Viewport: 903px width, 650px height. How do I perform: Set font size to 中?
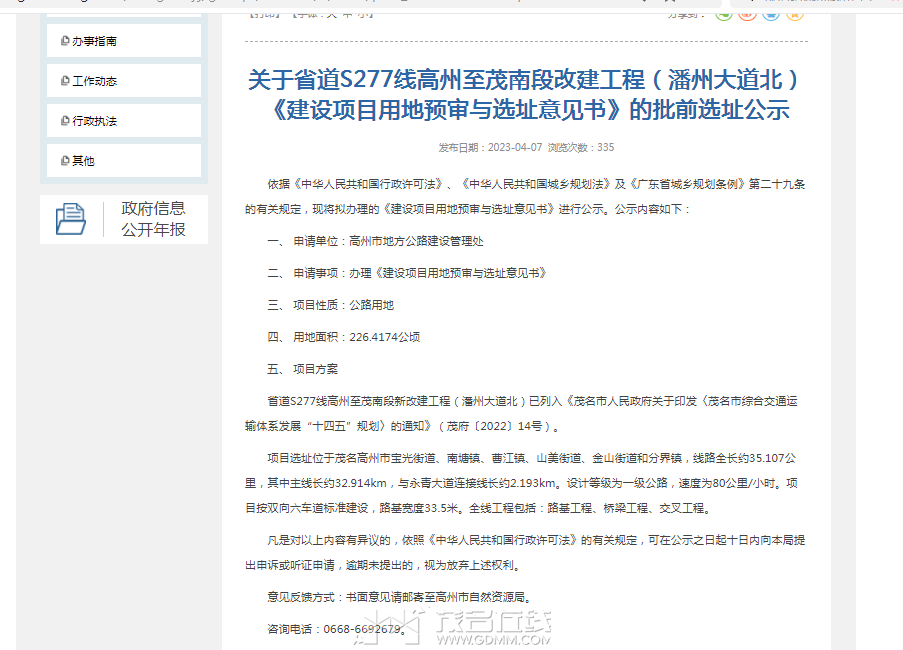(x=347, y=14)
